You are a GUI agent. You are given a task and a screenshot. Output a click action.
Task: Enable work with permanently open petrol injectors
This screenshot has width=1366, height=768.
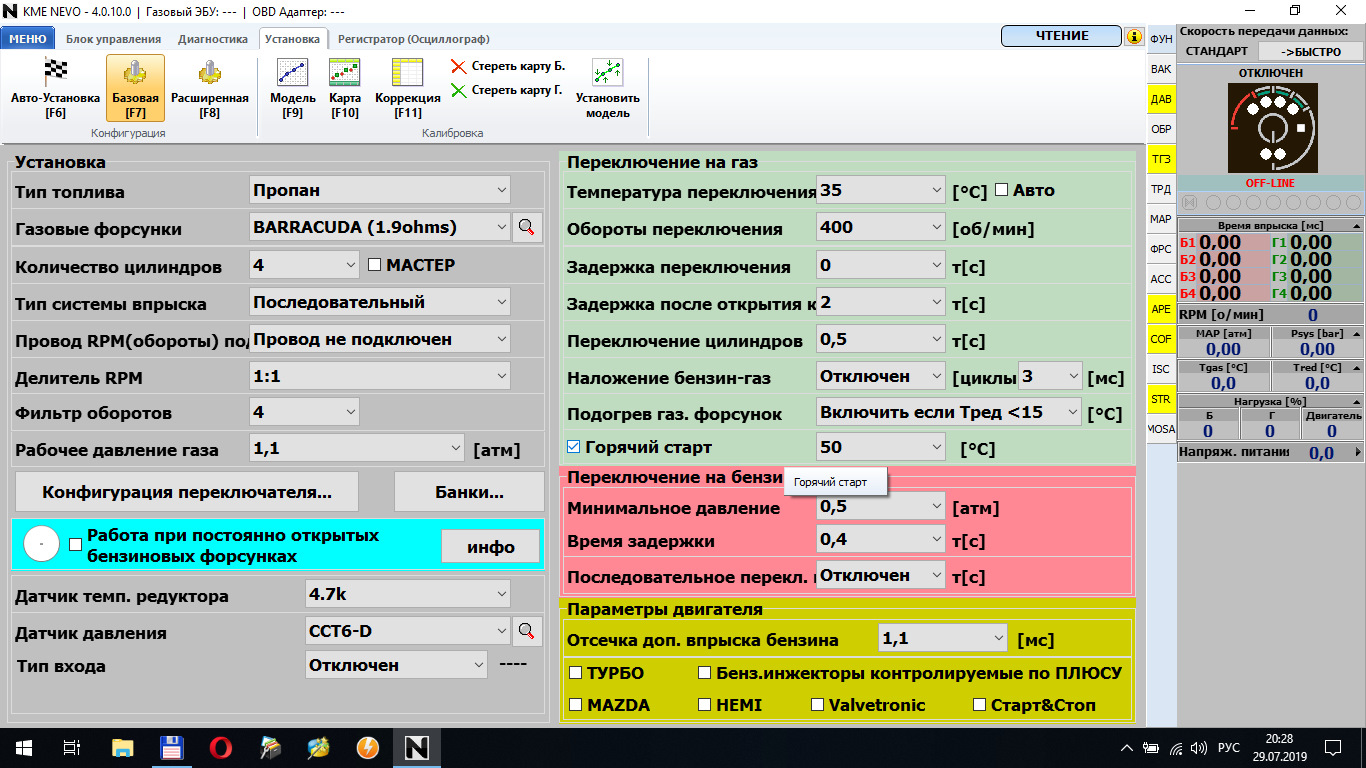75,545
